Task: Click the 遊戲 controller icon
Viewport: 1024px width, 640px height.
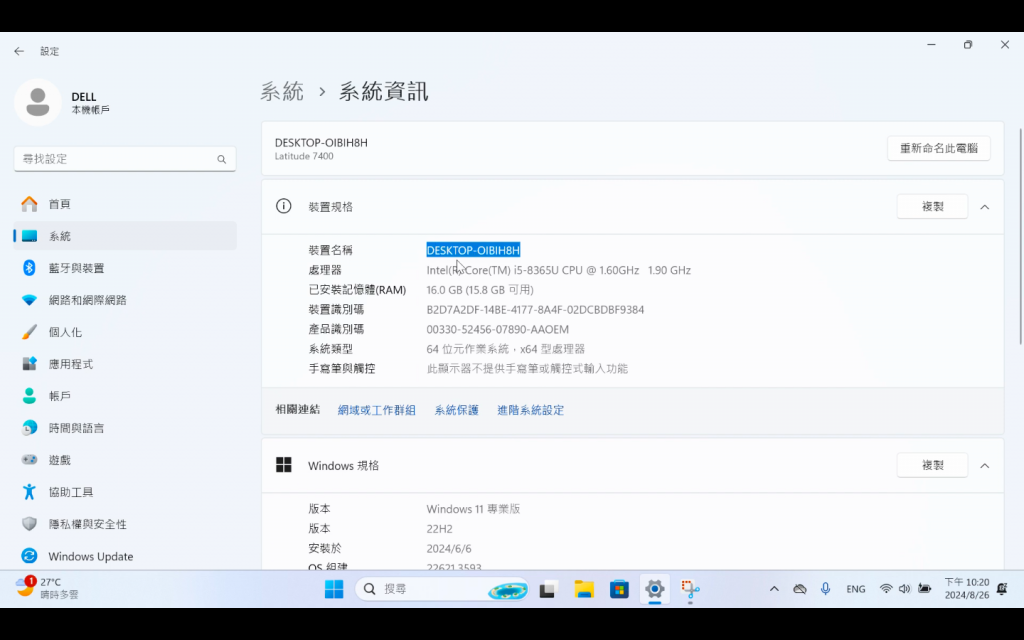Action: click(29, 460)
